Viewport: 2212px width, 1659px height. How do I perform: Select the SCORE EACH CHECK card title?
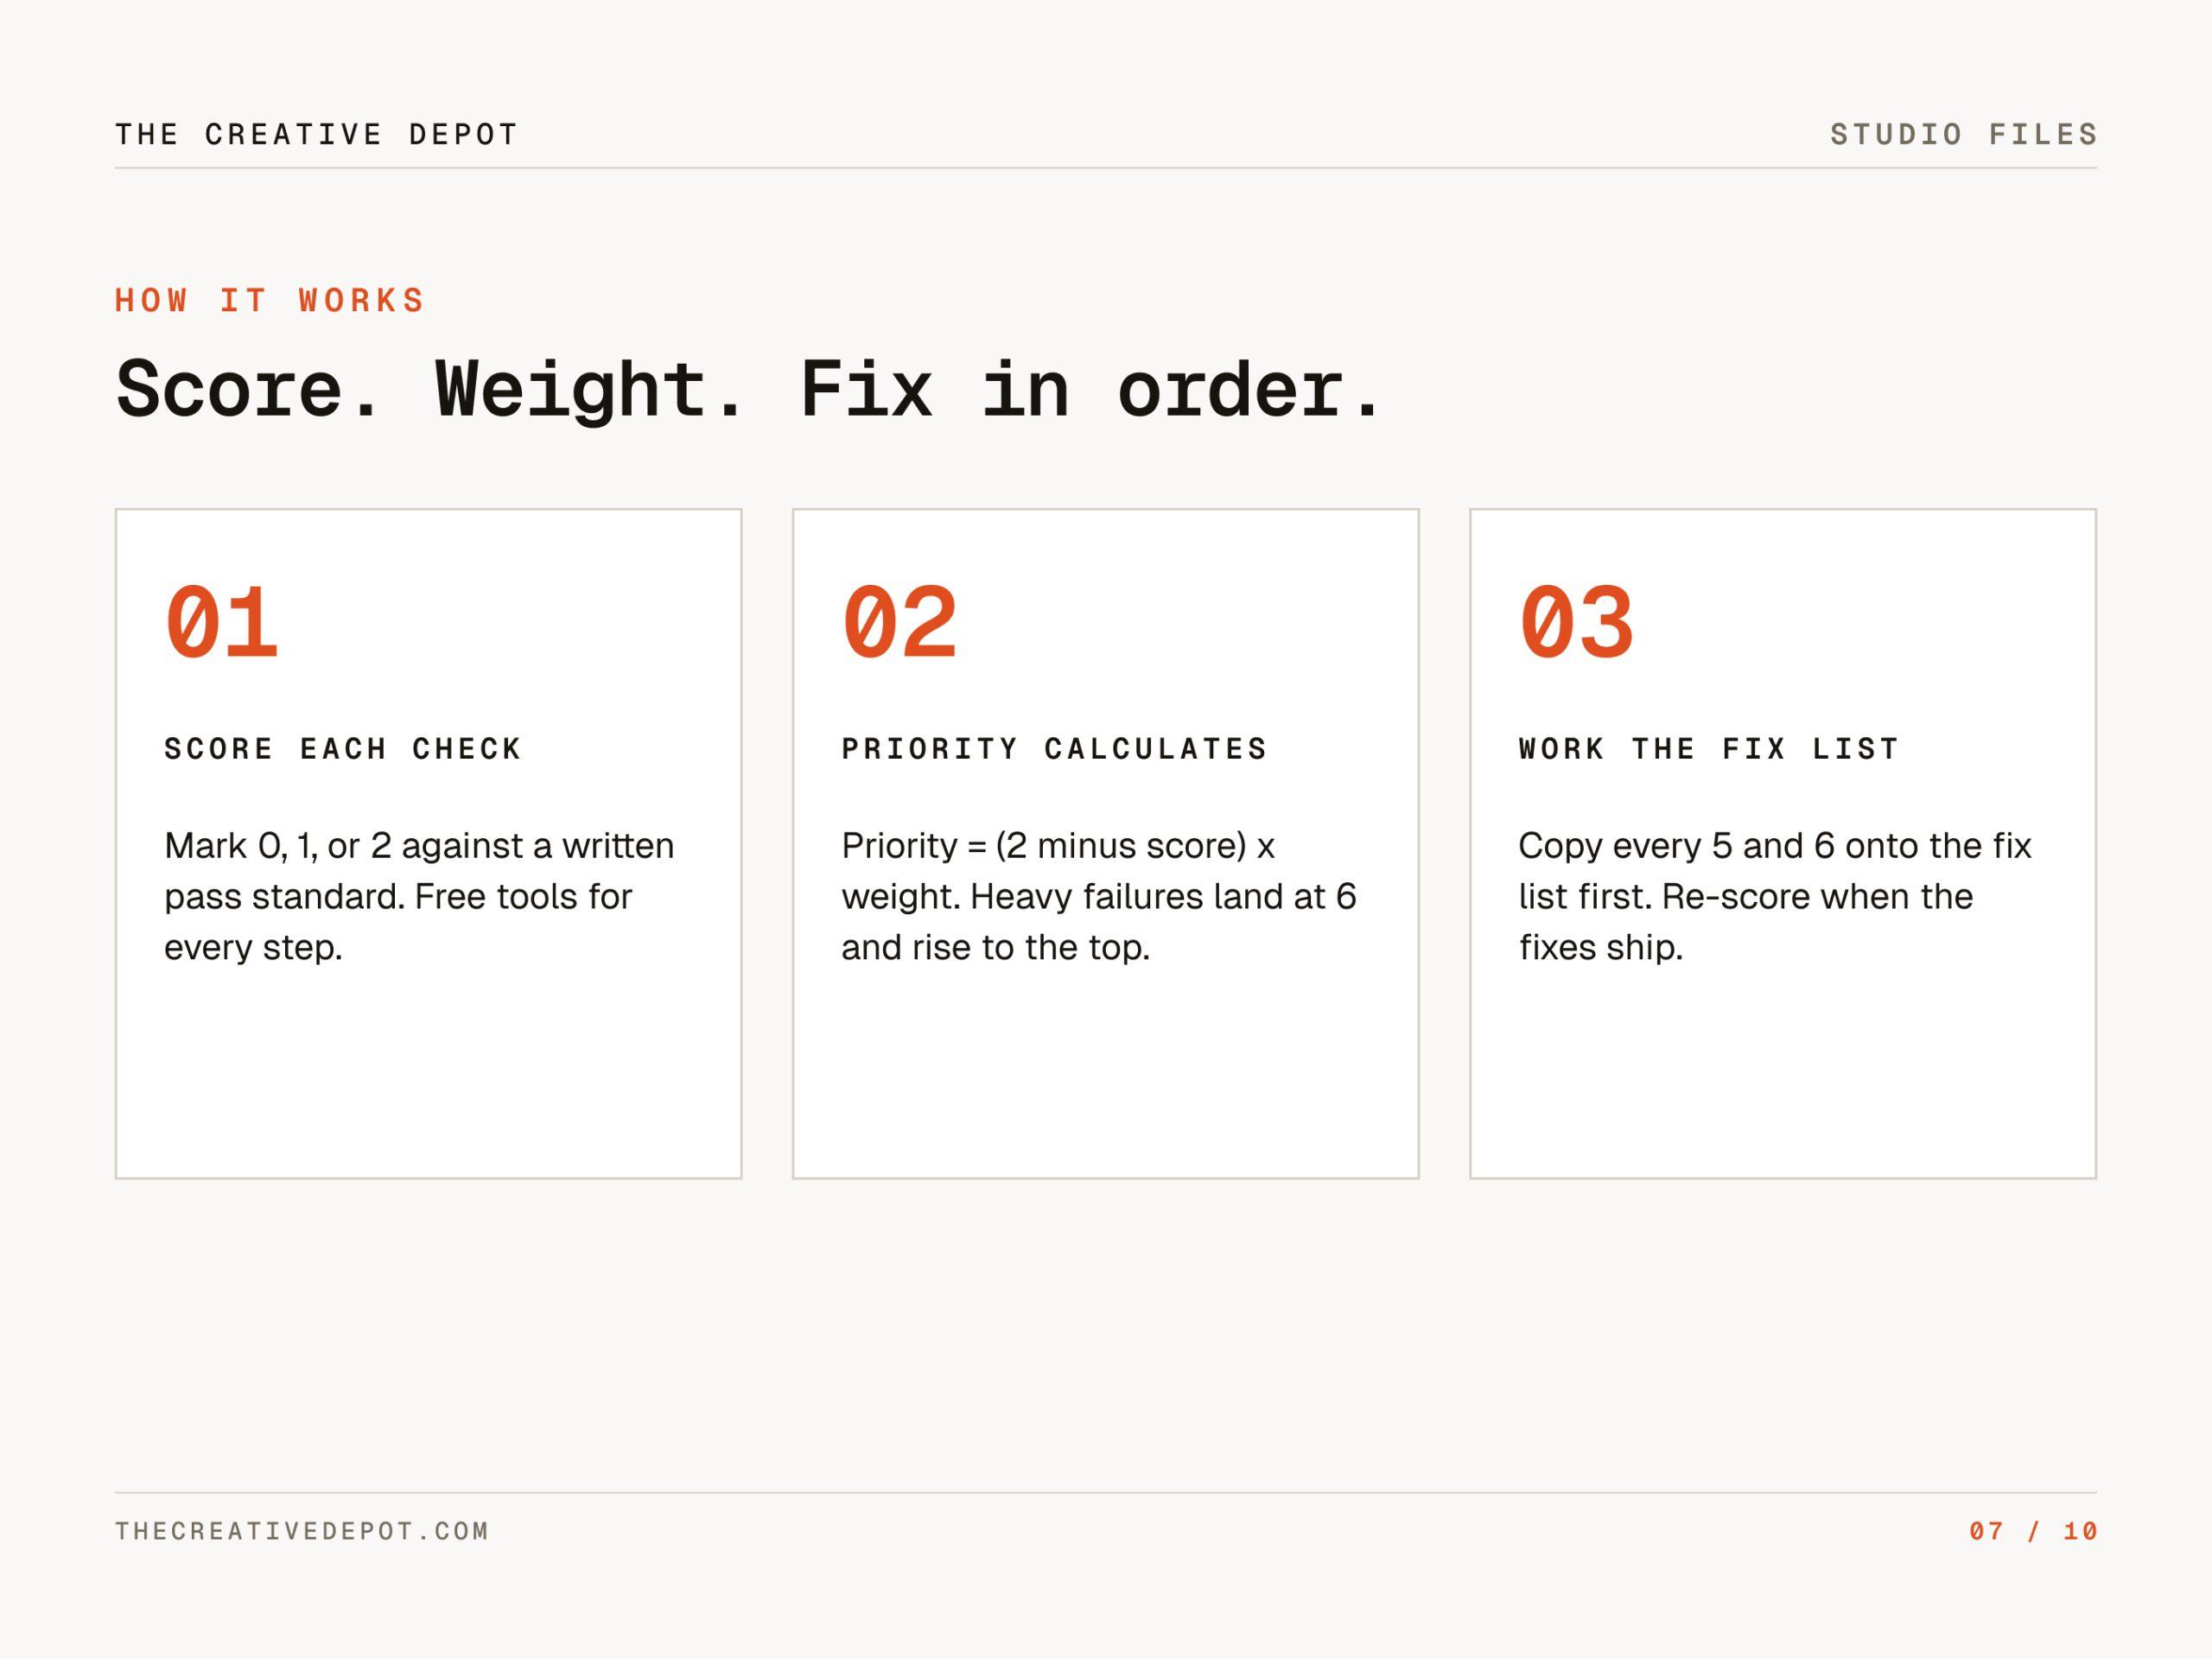click(343, 749)
